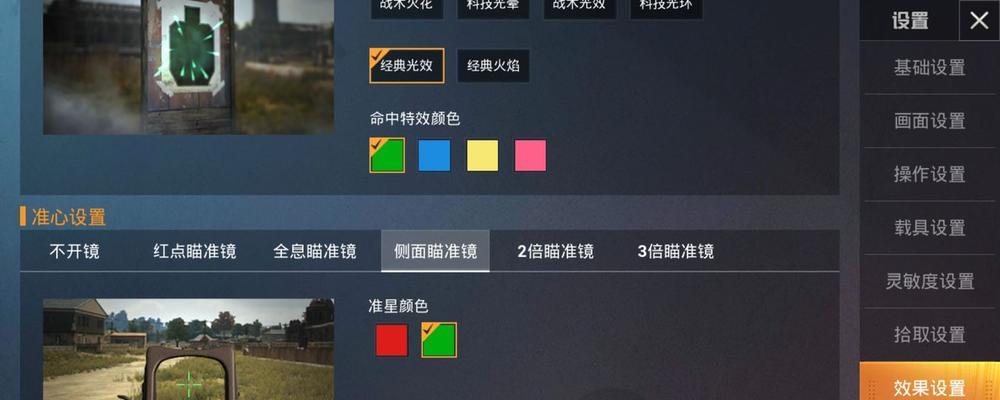Image resolution: width=1000 pixels, height=400 pixels.
Task: Pick the green hit effect color
Action: coord(387,155)
